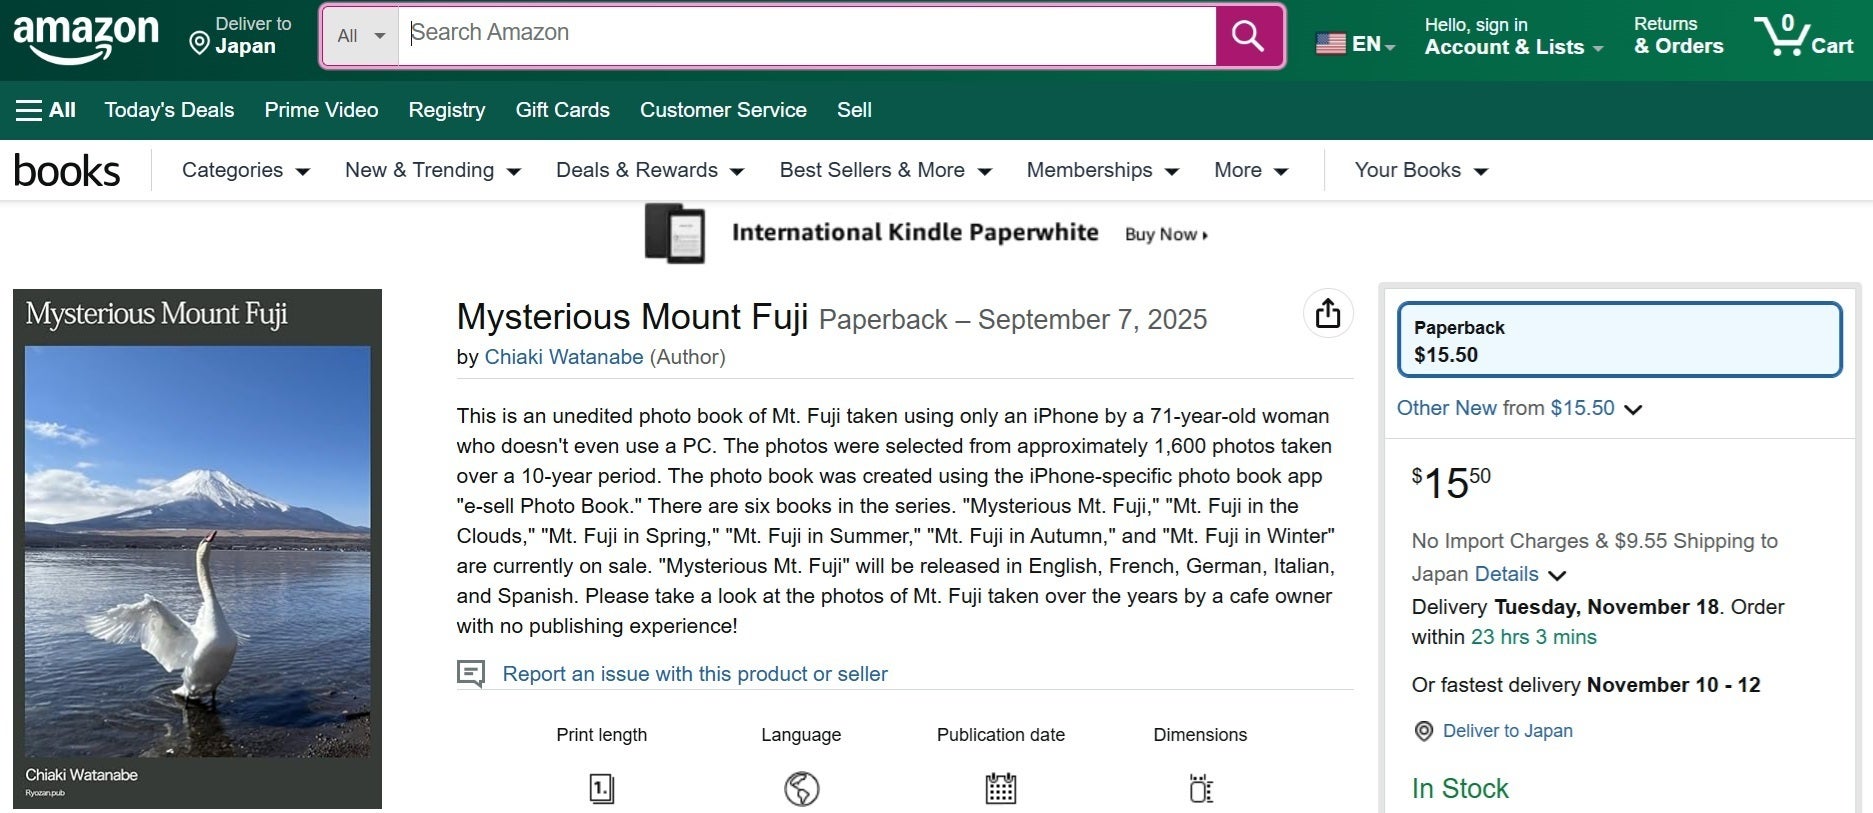The height and width of the screenshot is (813, 1873).
Task: Click the Deliver to Japan location pin
Action: 199,43
